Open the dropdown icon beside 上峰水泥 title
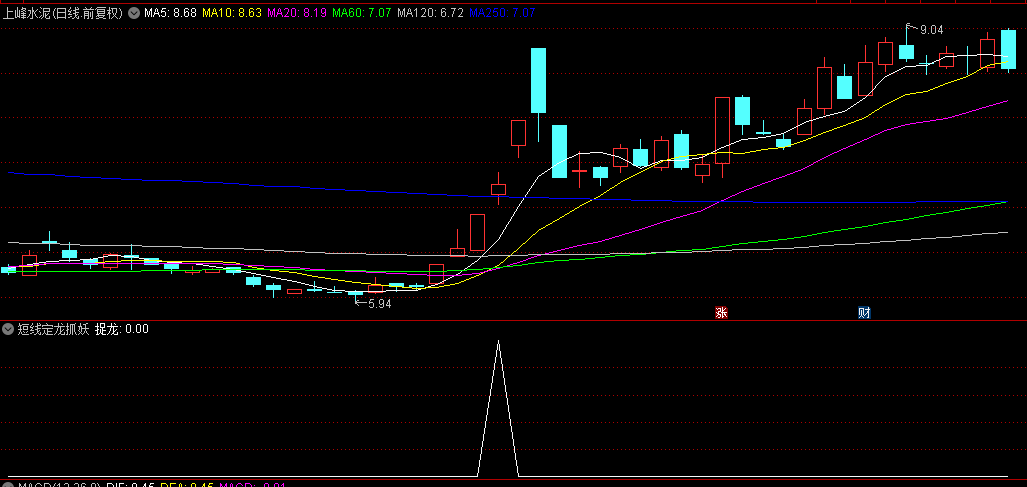The image size is (1027, 487). pos(134,12)
